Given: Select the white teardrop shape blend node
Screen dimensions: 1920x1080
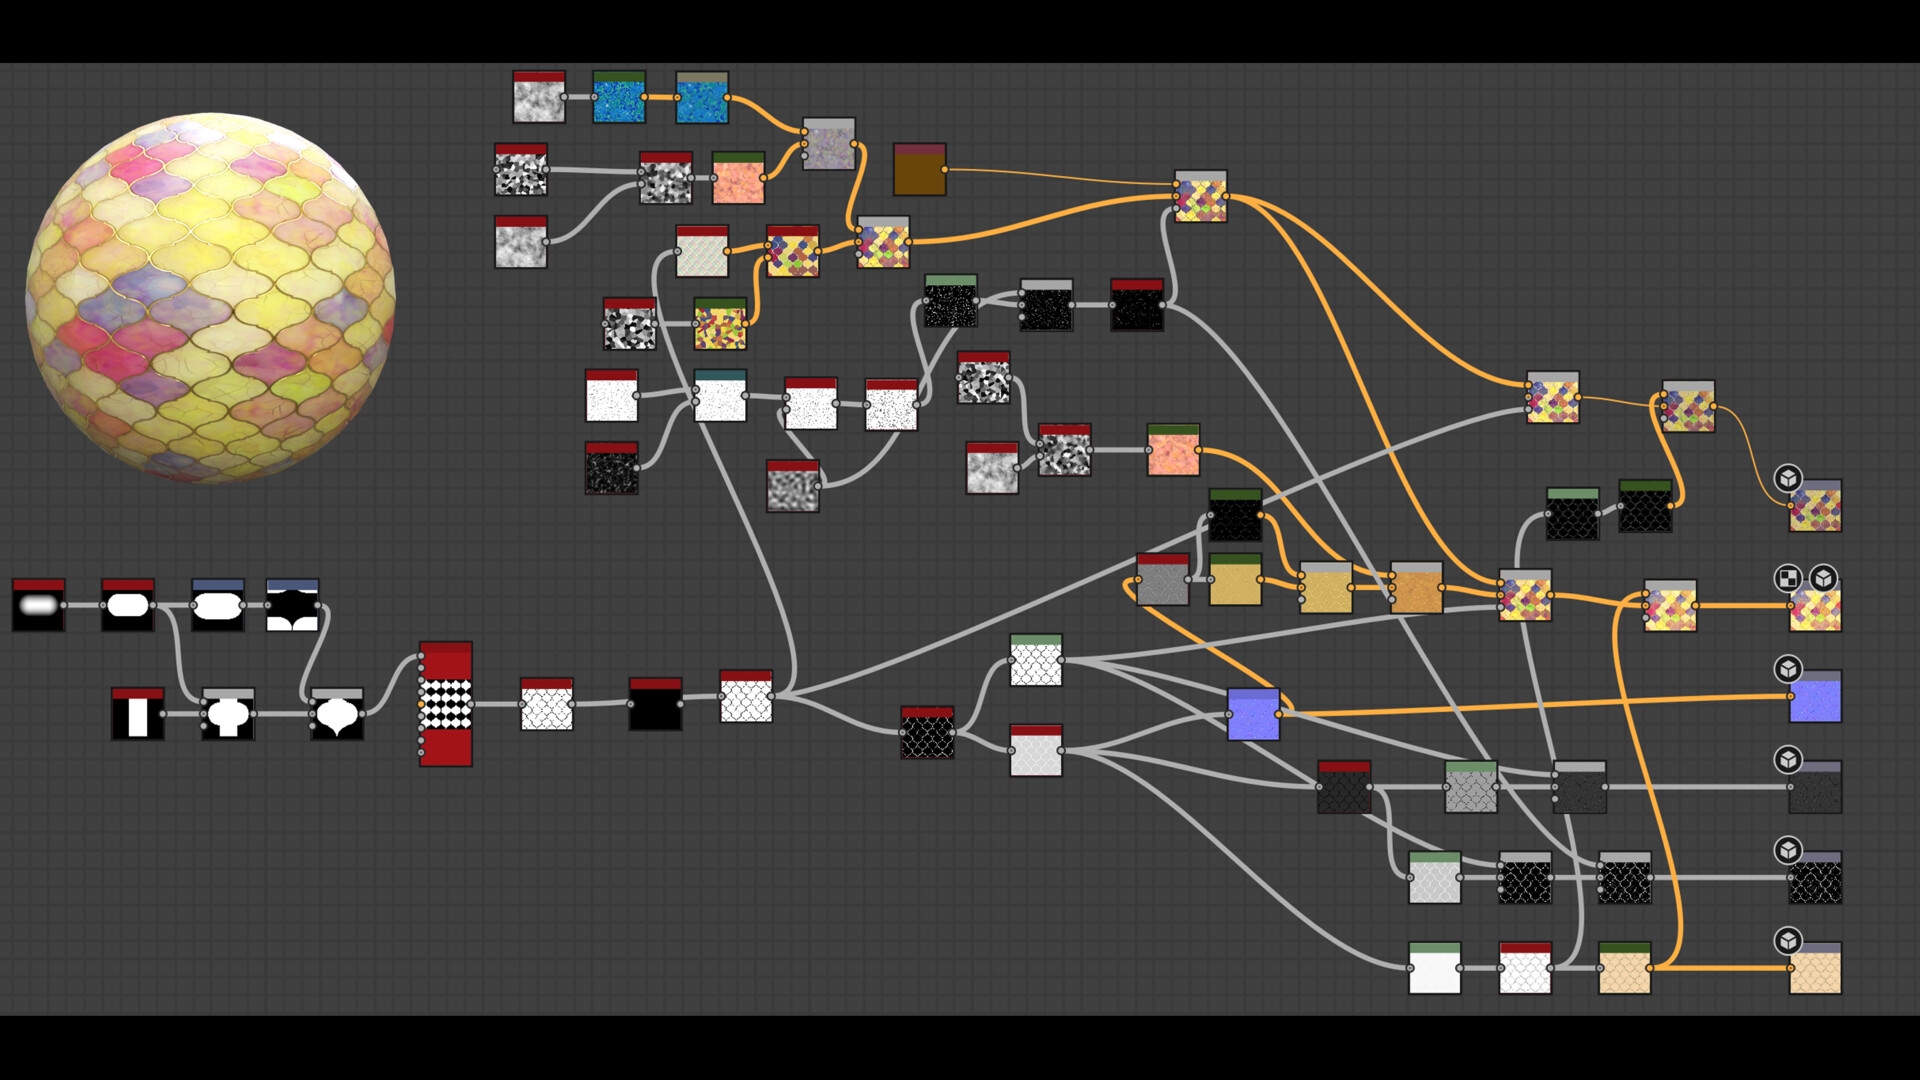Looking at the screenshot, I should pos(336,714).
